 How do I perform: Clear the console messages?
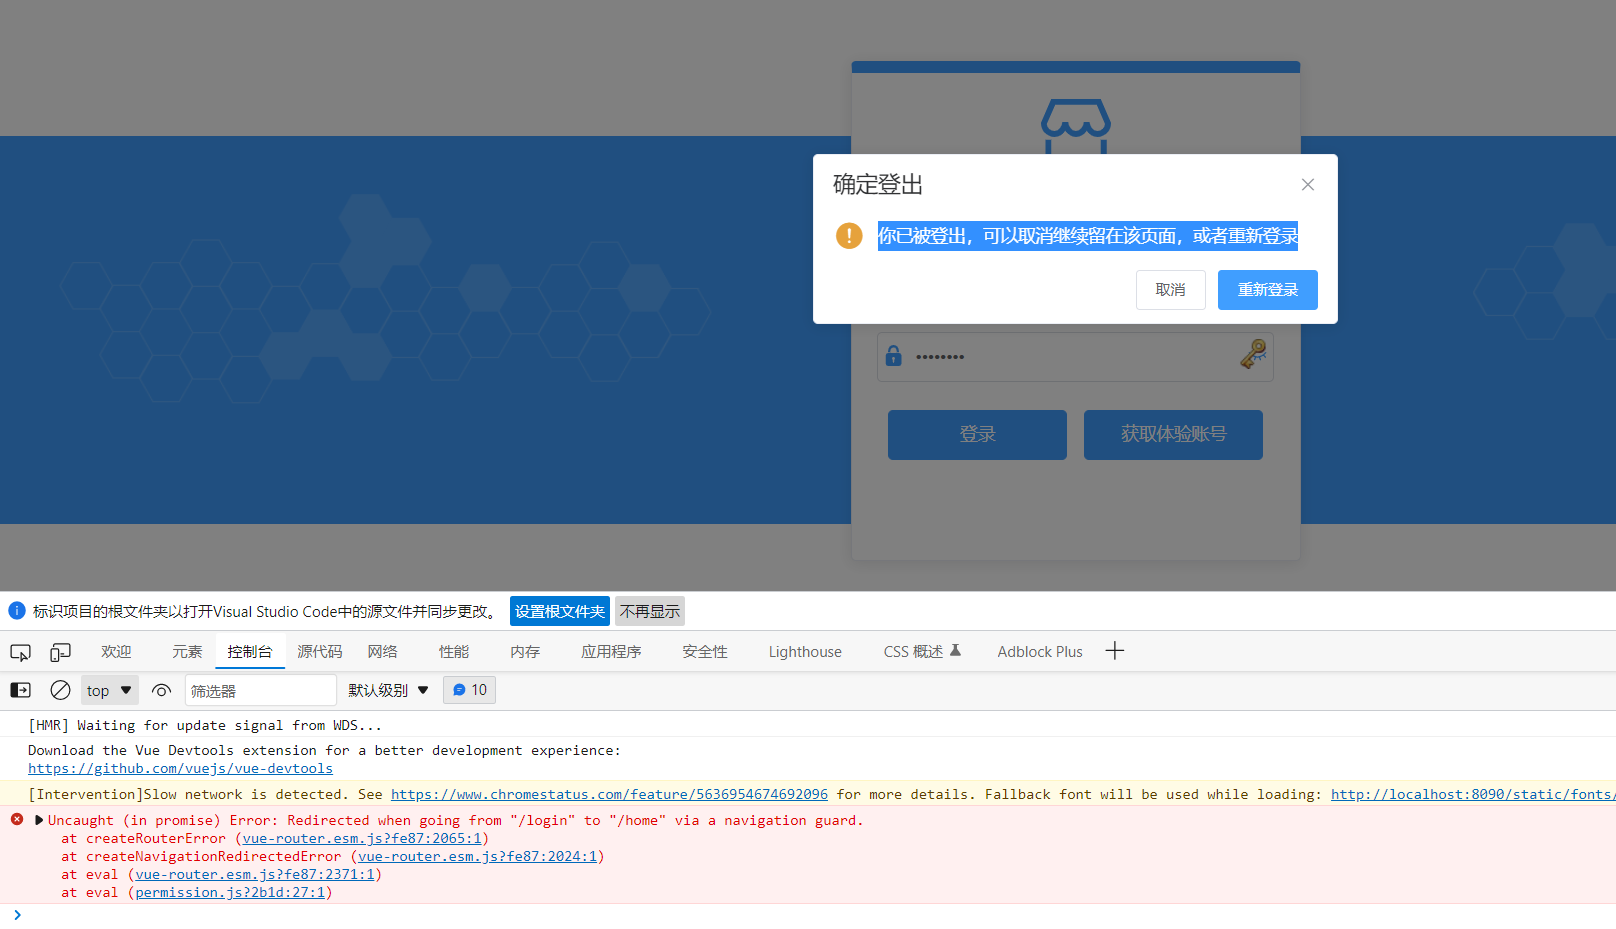60,690
